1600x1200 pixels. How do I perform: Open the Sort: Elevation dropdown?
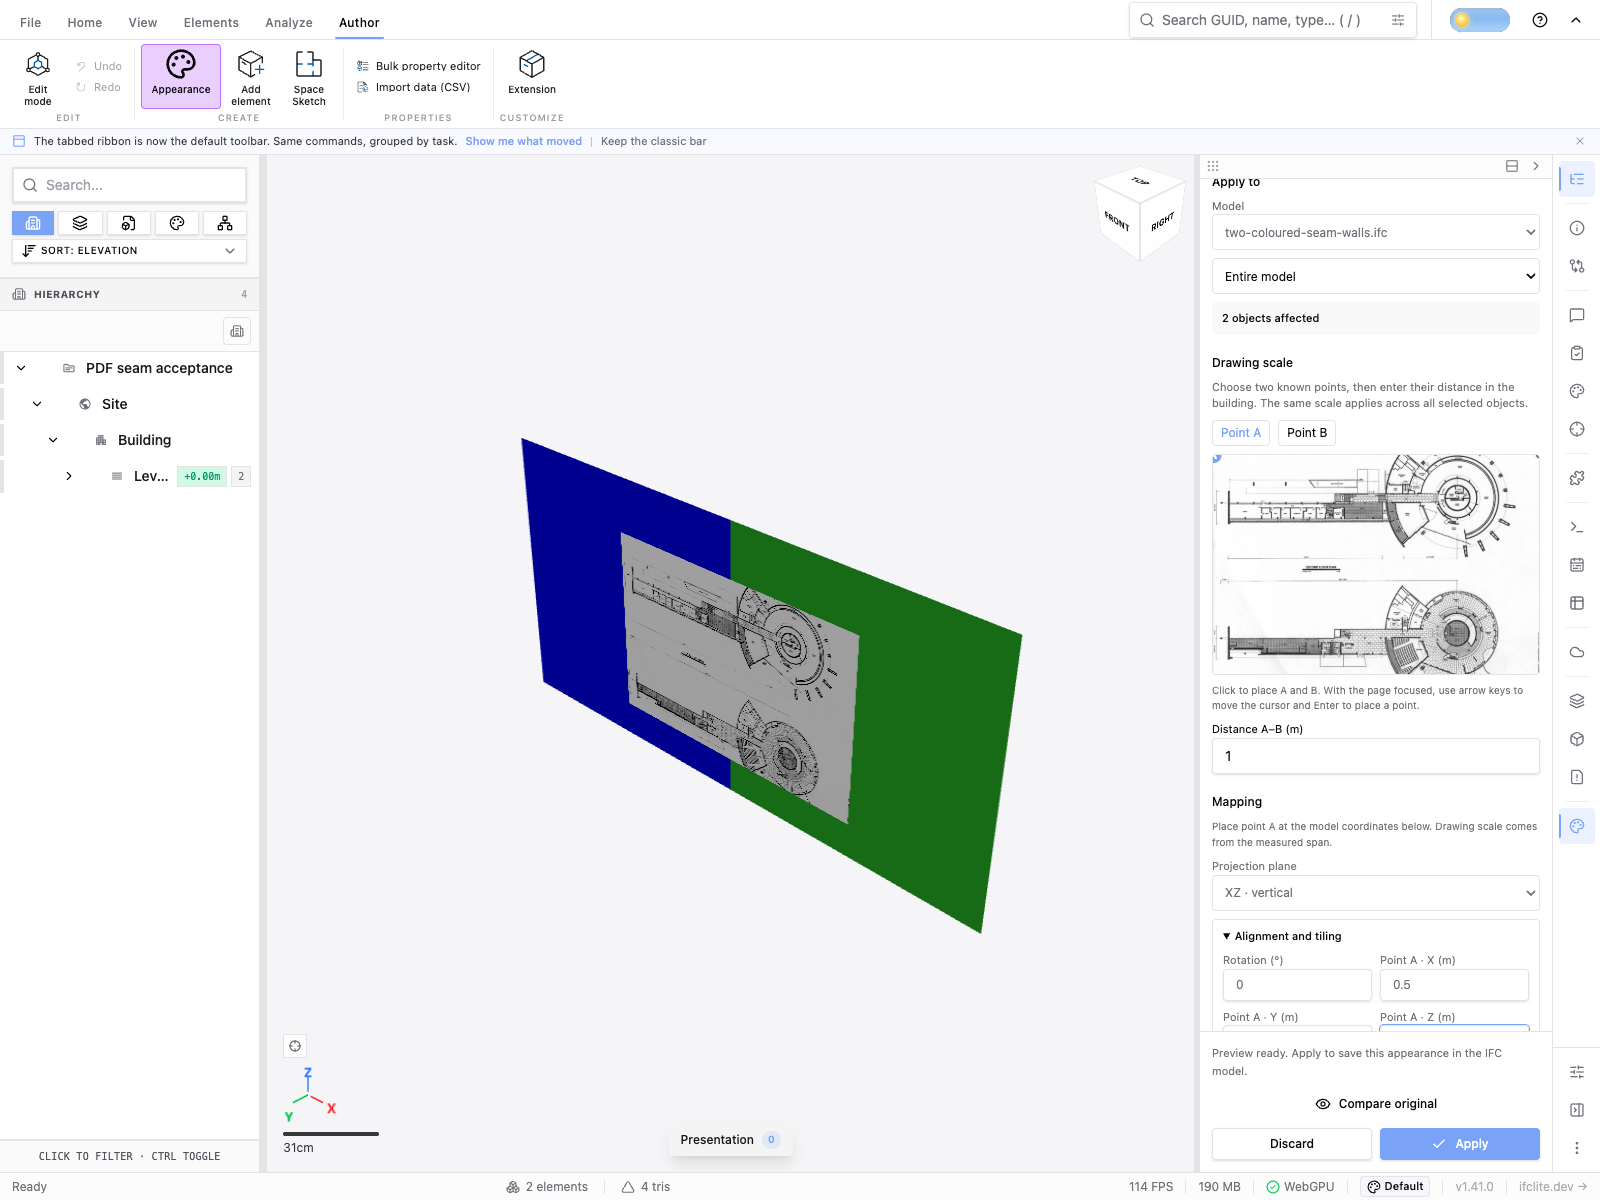[x=129, y=251]
